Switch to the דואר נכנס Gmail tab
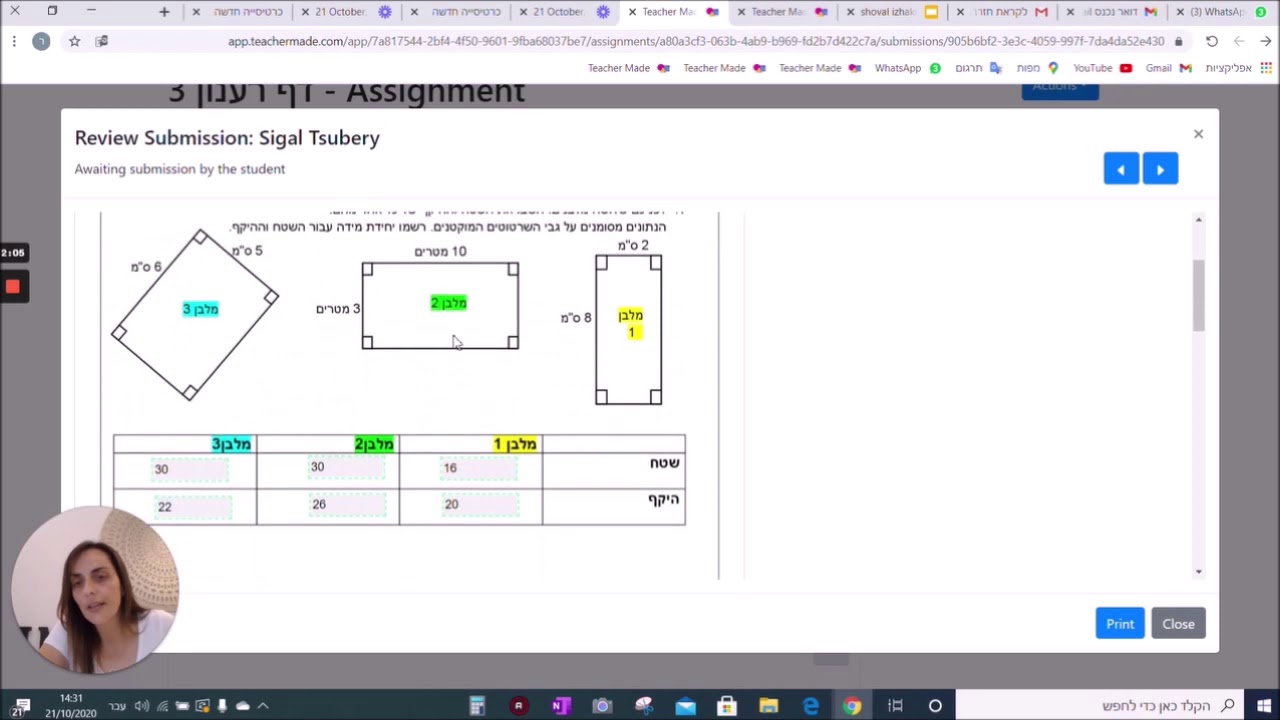The width and height of the screenshot is (1280, 720). pos(1111,12)
